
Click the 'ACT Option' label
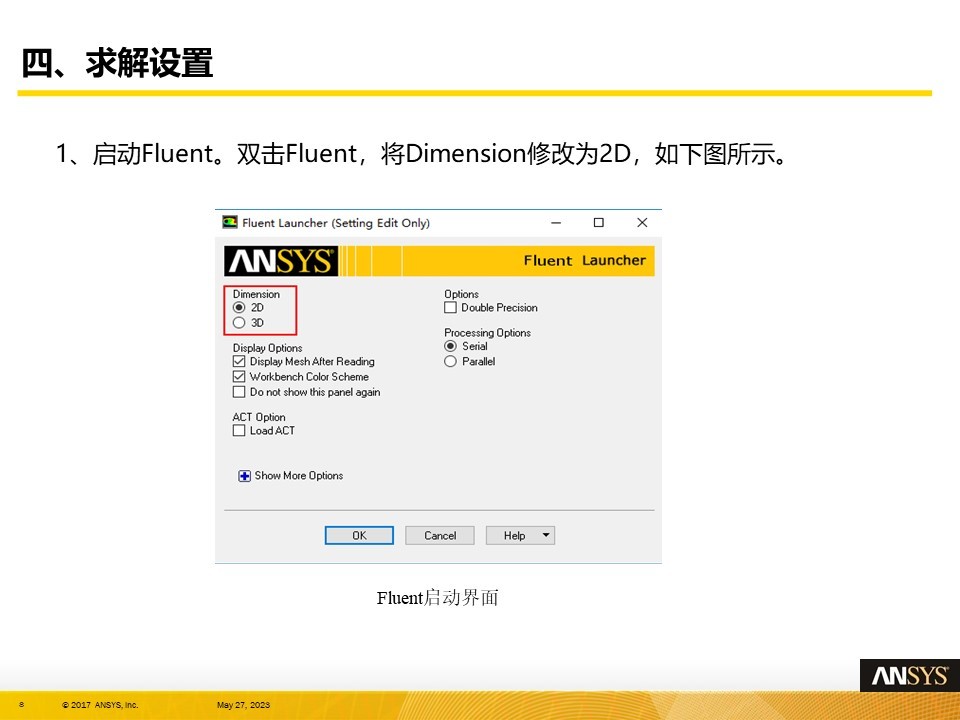258,417
